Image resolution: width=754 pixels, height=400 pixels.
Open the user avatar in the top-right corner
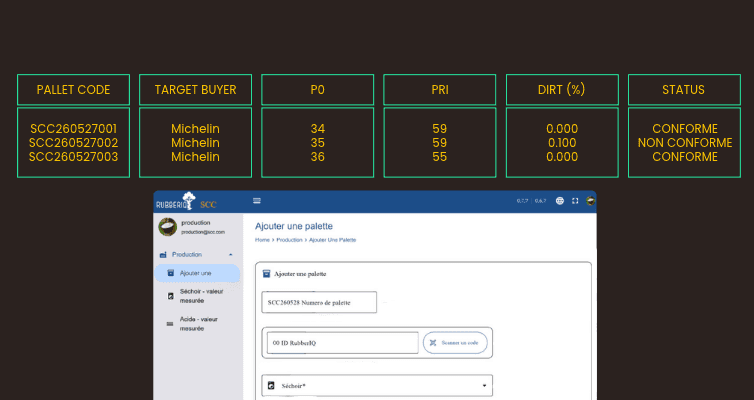(591, 201)
